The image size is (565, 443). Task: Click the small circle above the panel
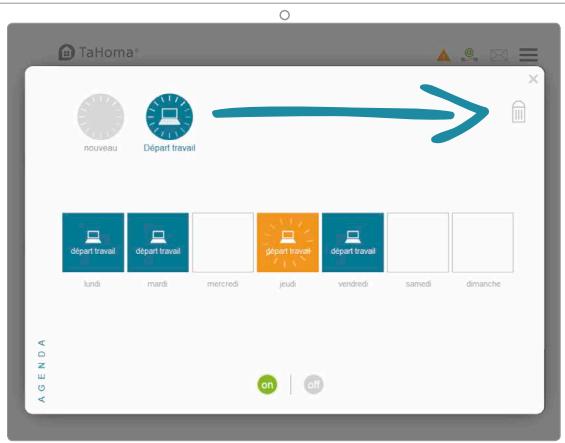click(285, 15)
